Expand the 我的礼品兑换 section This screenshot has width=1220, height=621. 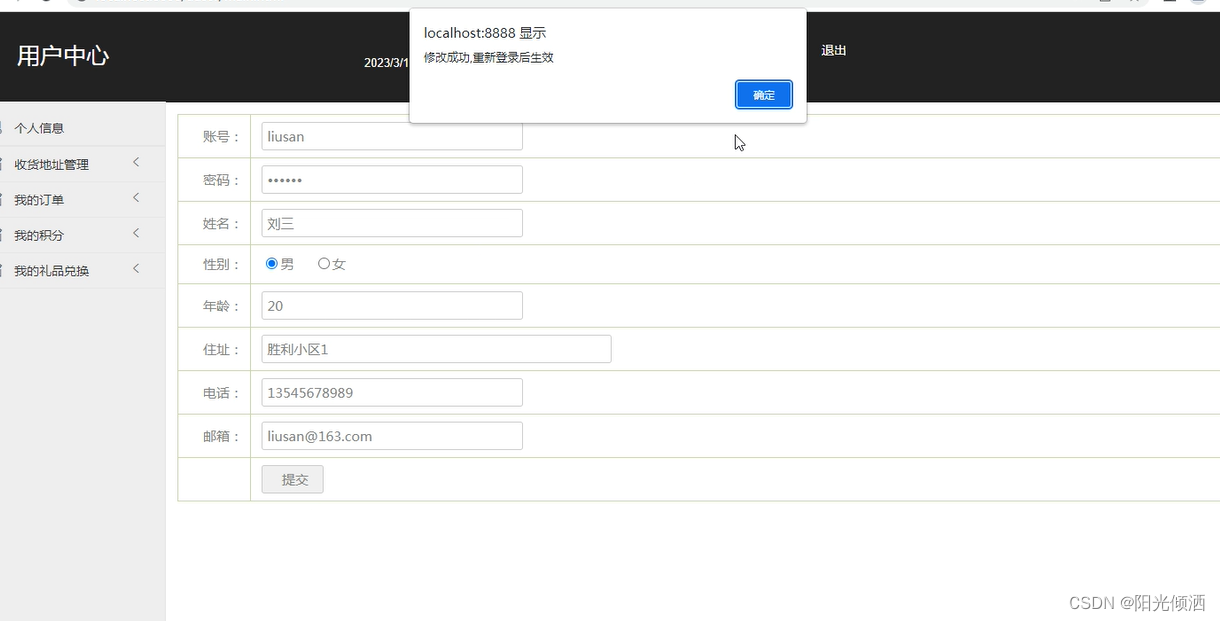pyautogui.click(x=136, y=269)
